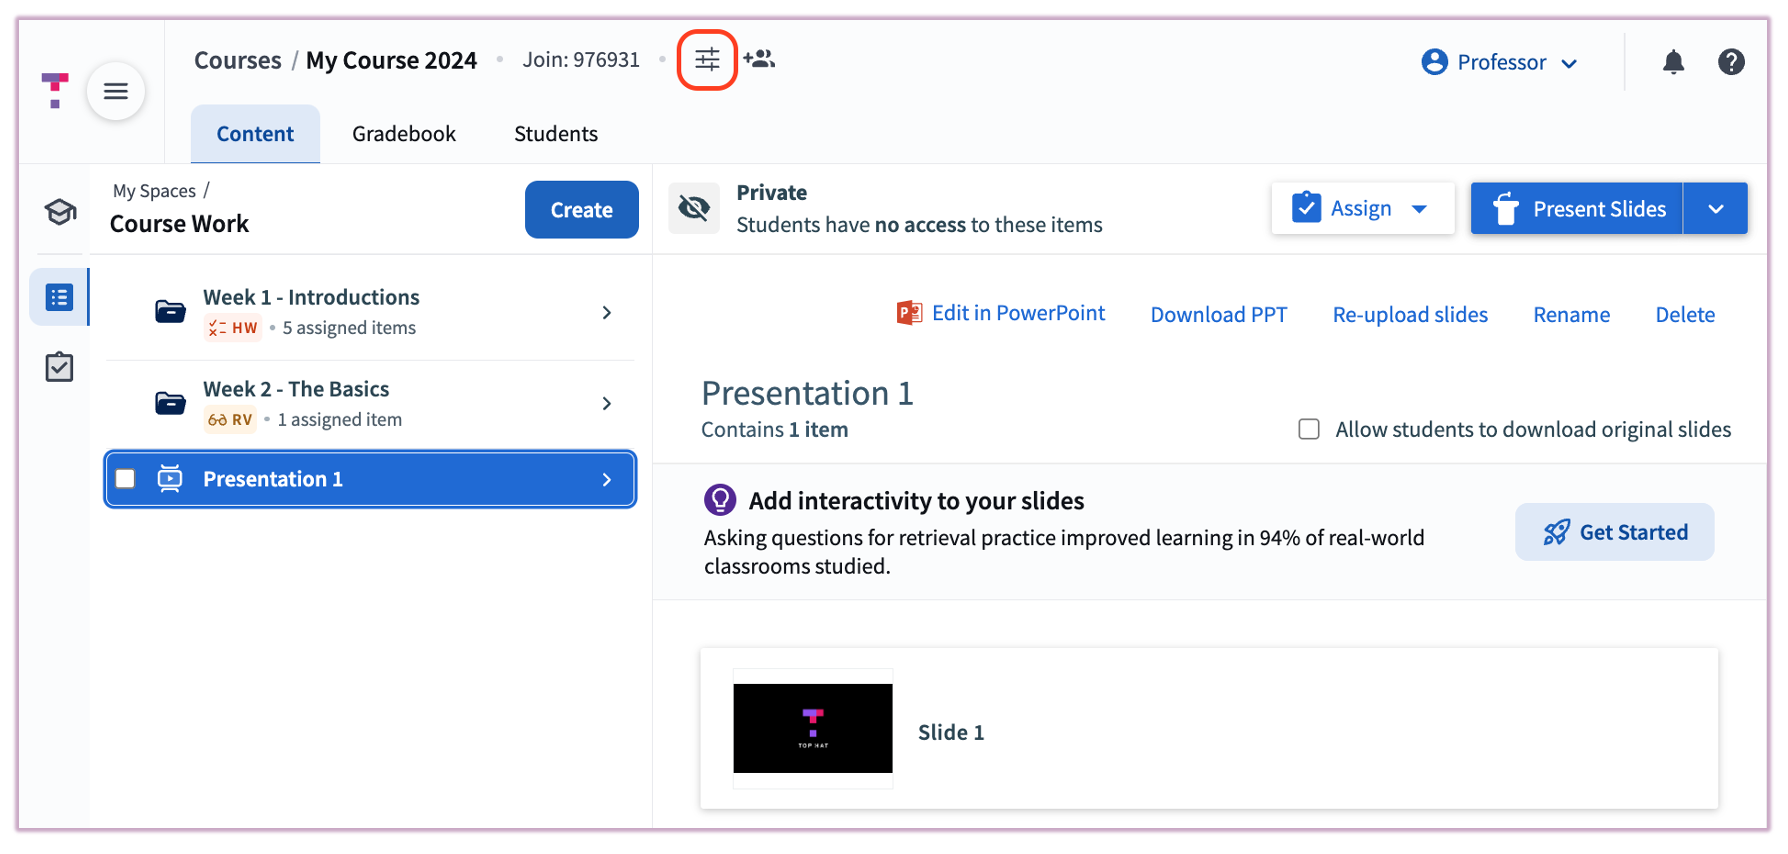Screen dimensions: 1788x854
Task: Enable Allow students to download original slides
Action: click(x=1309, y=429)
